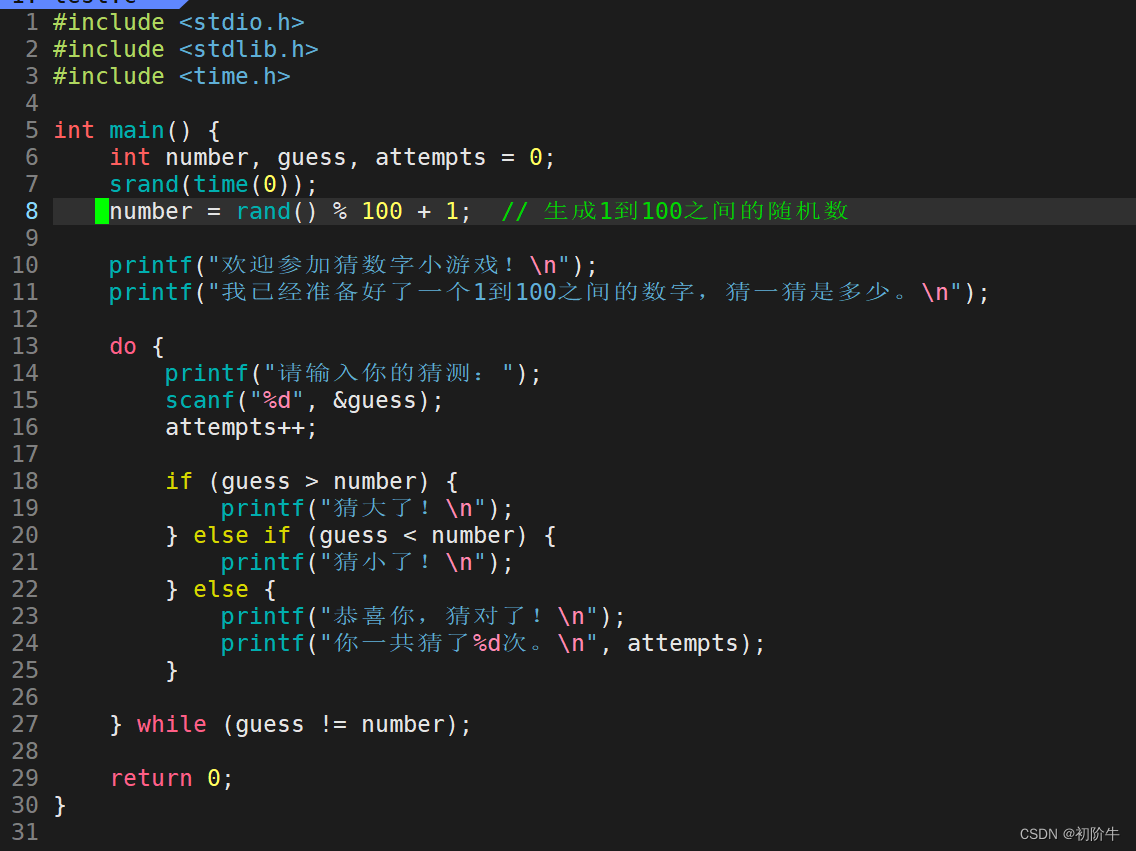
Task: Click line number 8 in the gutter
Action: point(32,211)
